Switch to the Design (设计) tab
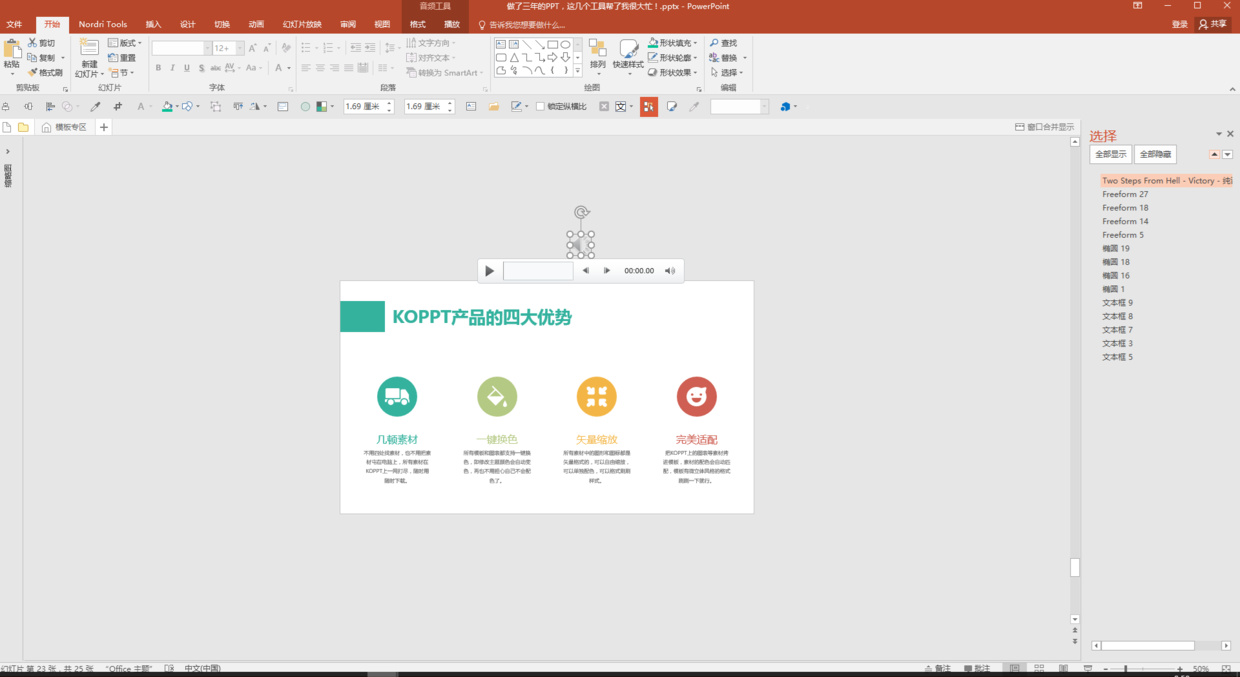Viewport: 1240px width, 677px height. point(188,24)
